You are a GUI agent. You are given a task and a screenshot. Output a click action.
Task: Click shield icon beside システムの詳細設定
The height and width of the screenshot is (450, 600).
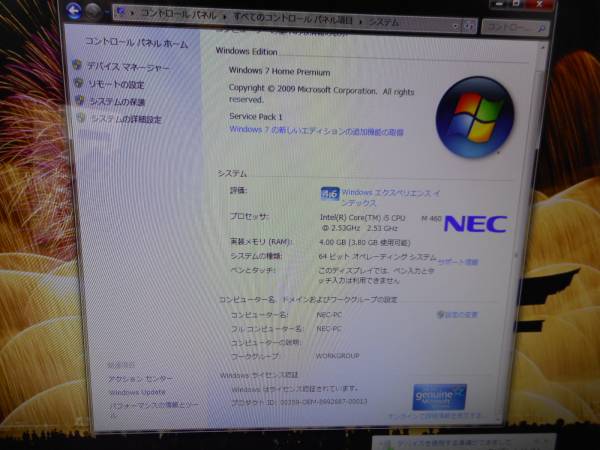tap(80, 117)
